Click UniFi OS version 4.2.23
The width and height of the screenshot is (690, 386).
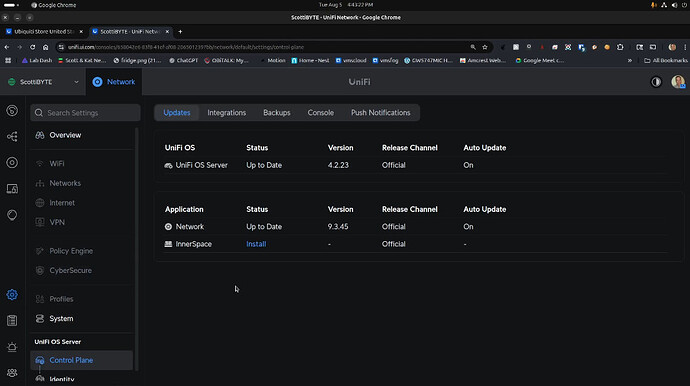click(338, 165)
